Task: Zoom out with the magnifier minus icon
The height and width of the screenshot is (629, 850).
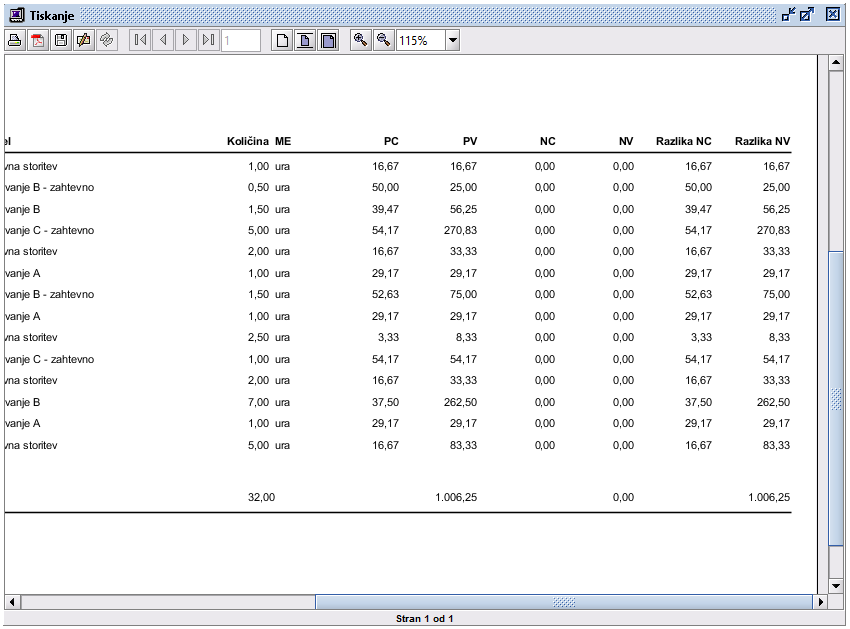Action: [383, 40]
